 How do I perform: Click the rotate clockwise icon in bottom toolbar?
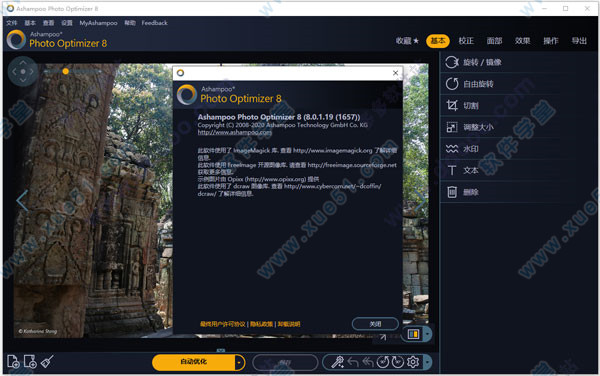coord(398,362)
